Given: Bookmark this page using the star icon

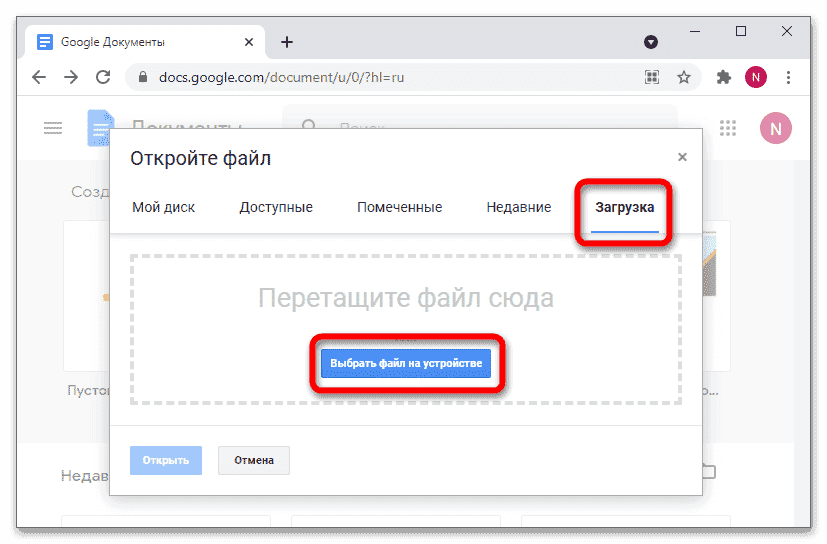Looking at the screenshot, I should pyautogui.click(x=684, y=77).
